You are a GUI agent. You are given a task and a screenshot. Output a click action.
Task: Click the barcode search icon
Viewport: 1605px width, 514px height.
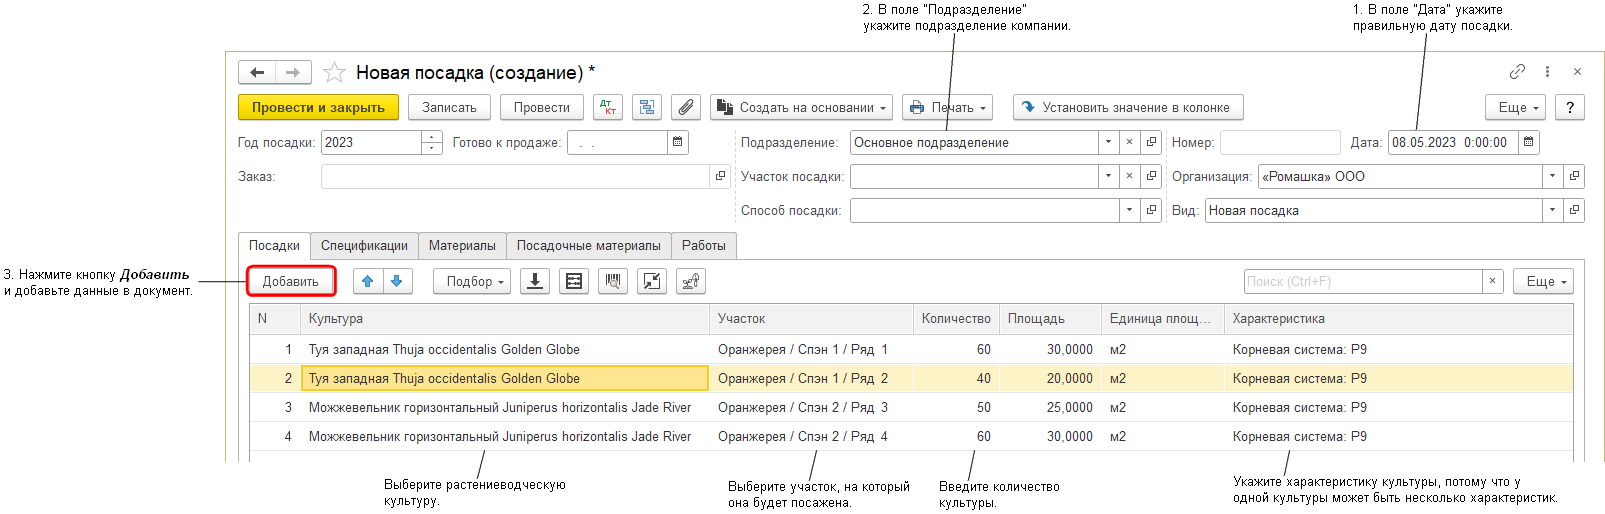coord(612,281)
